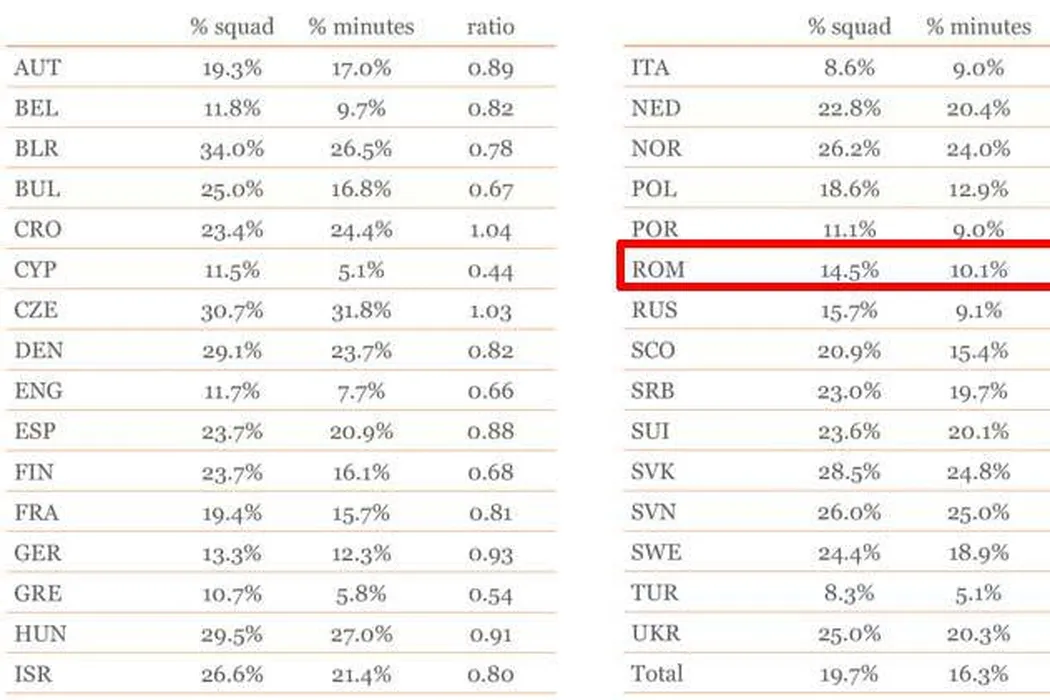Select ROM squad percentage 14.5%
1050x700 pixels.
(x=849, y=269)
